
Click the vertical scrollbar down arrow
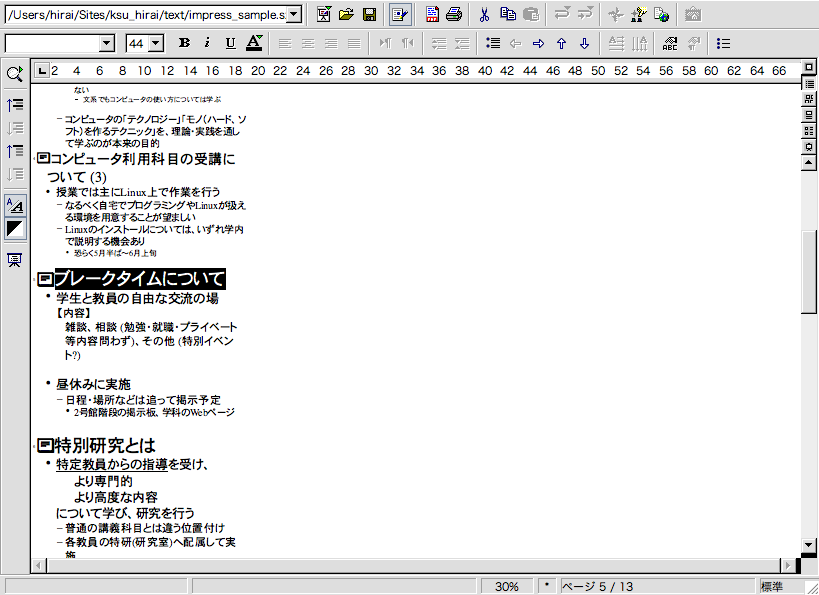coord(809,545)
